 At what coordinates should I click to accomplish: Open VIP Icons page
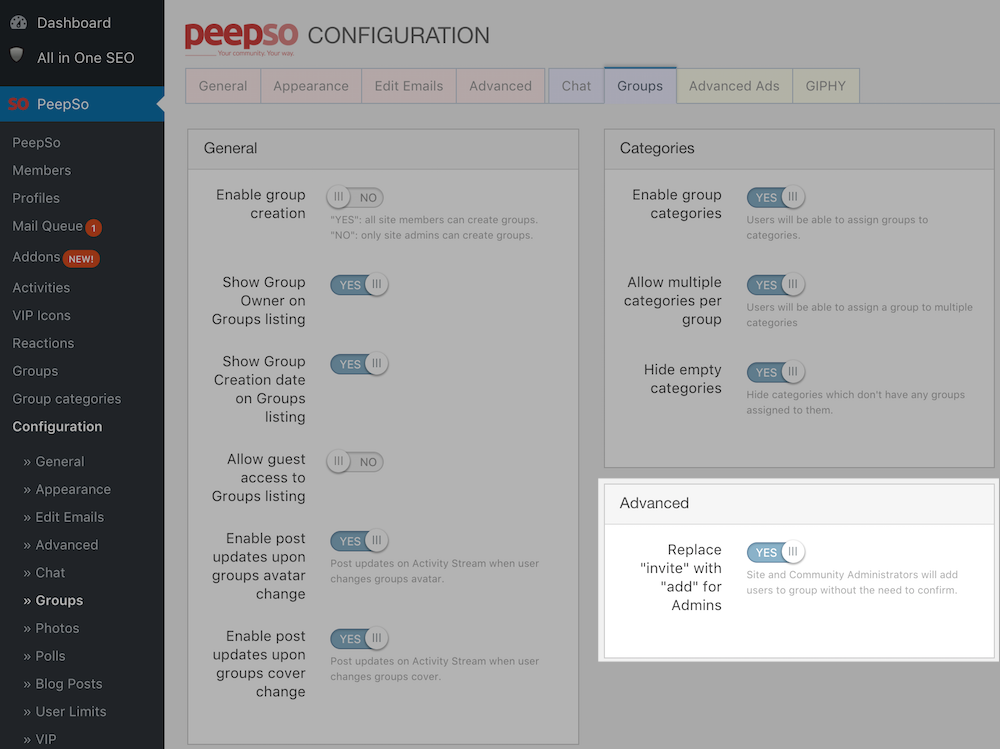click(41, 315)
